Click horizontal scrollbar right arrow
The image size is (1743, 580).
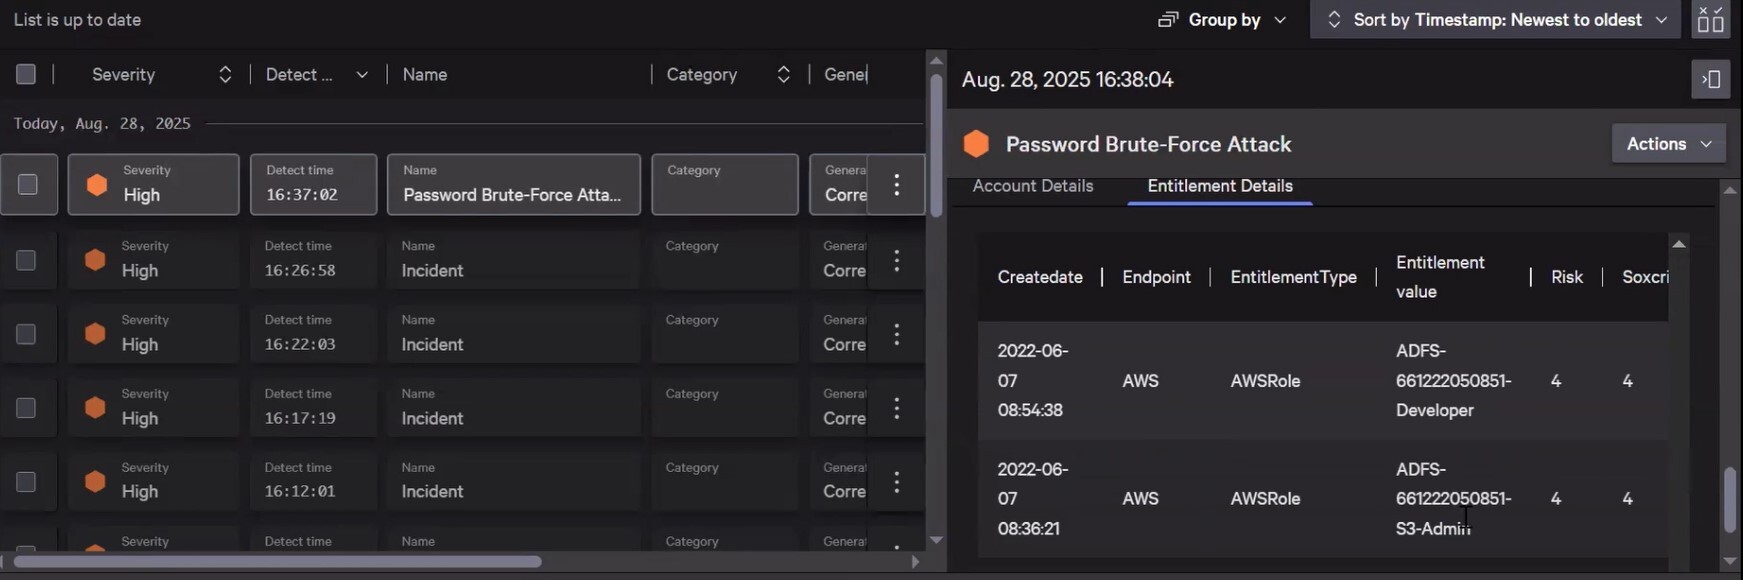(x=915, y=562)
